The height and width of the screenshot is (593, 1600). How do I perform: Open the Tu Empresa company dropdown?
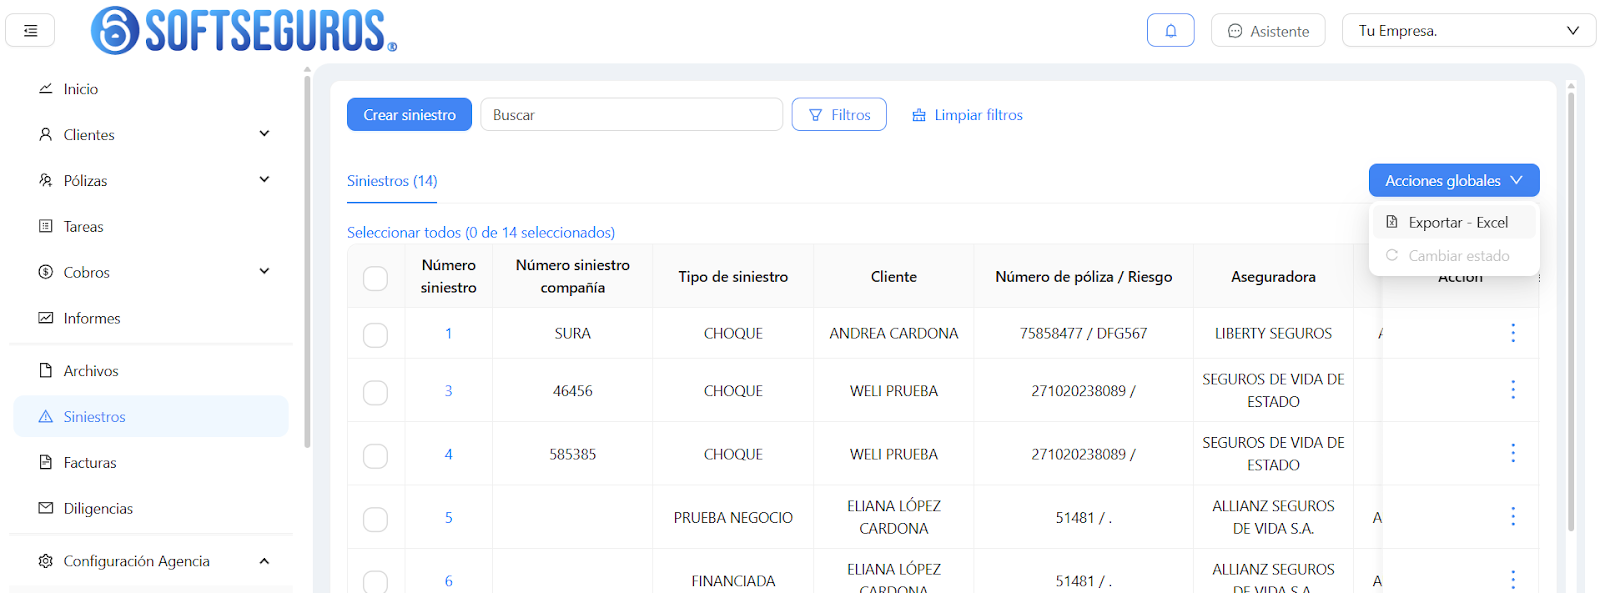[1468, 31]
